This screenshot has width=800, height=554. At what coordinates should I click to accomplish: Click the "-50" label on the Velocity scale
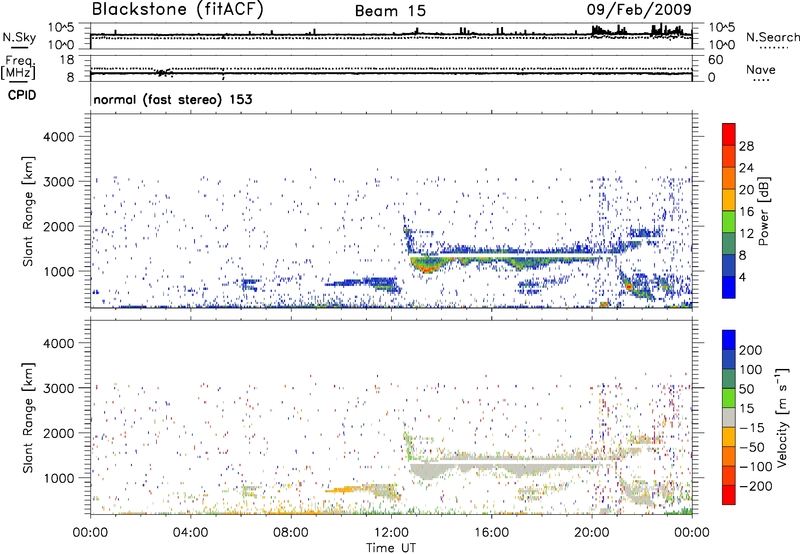(x=752, y=447)
